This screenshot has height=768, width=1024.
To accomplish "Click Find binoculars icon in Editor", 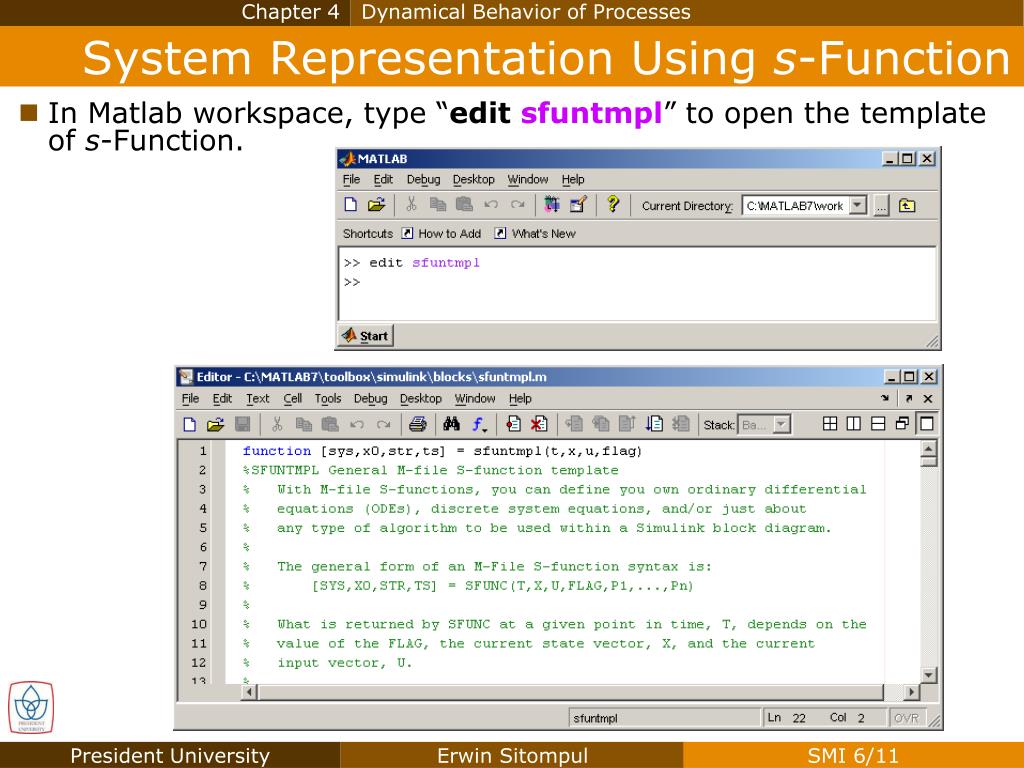I will [x=451, y=424].
